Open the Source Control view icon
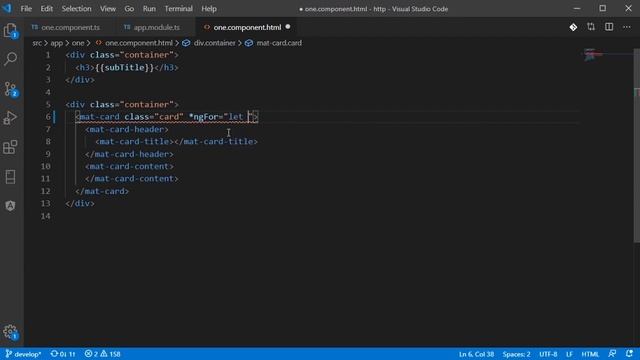Image resolution: width=640 pixels, height=360 pixels. coord(10,89)
